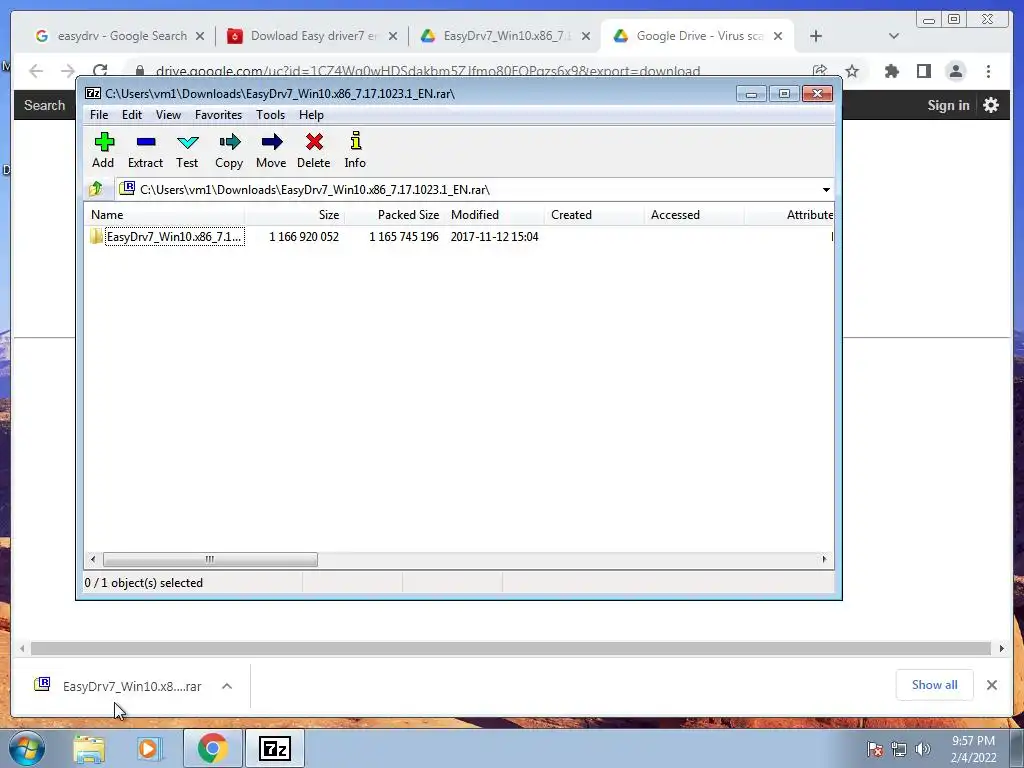Open Google page settings gear
The image size is (1024, 768).
[x=991, y=105]
